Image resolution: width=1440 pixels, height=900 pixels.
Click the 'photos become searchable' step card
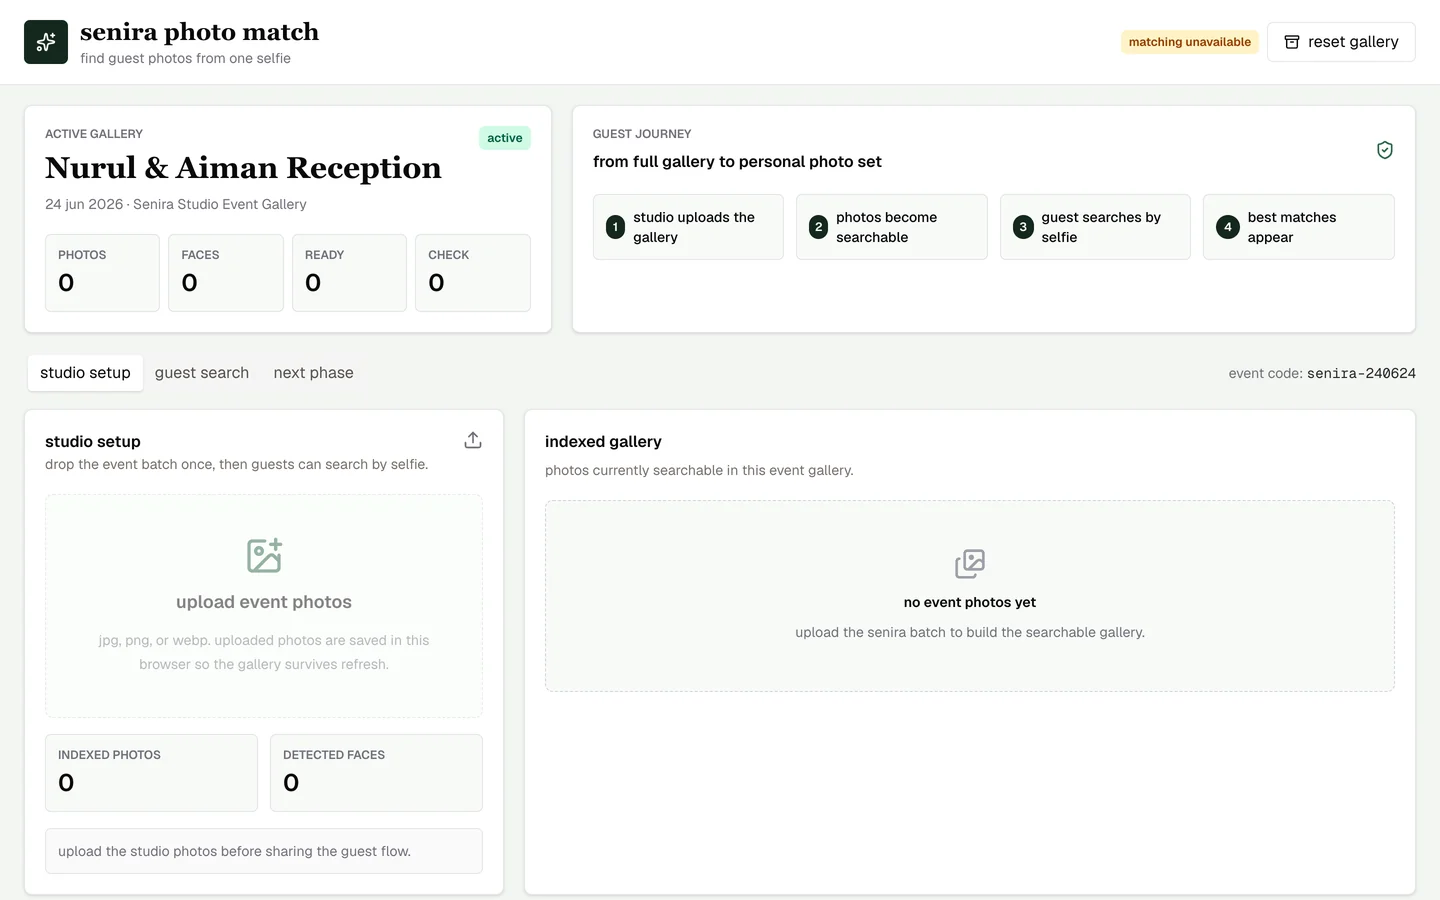pyautogui.click(x=892, y=227)
